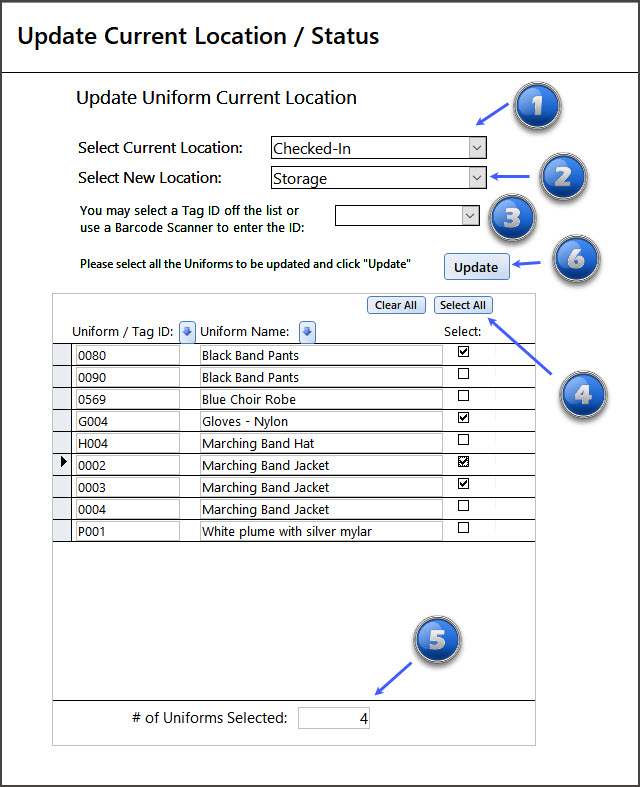Uncheck the Select box for tag 0080
Viewport: 640px width, 787px height.
[463, 352]
